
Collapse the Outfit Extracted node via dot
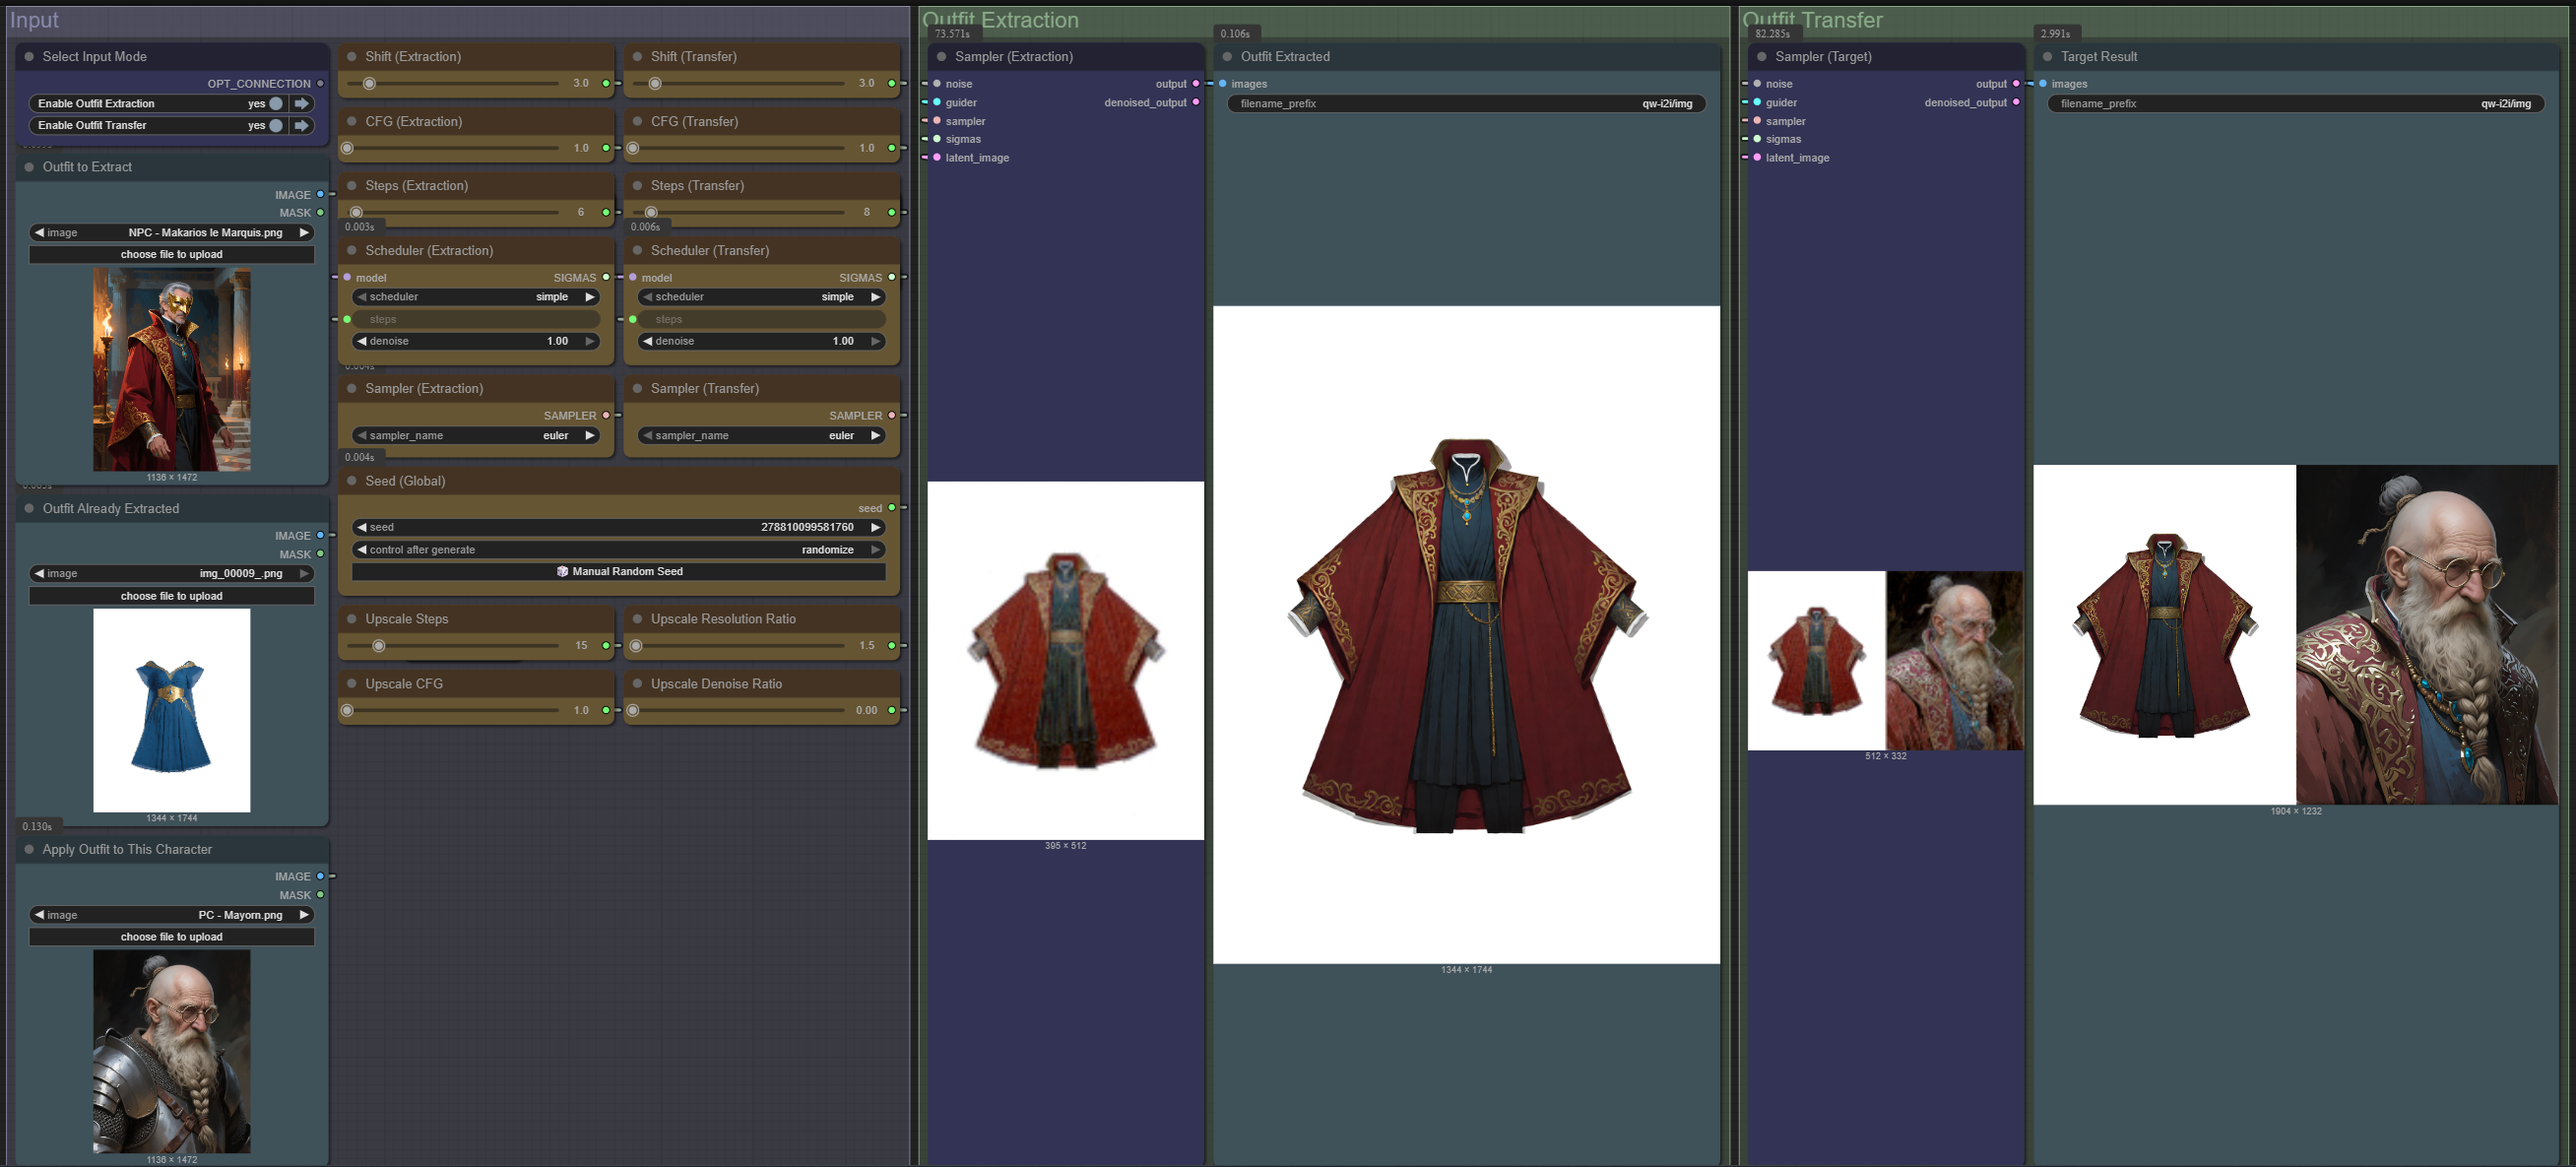[1227, 57]
